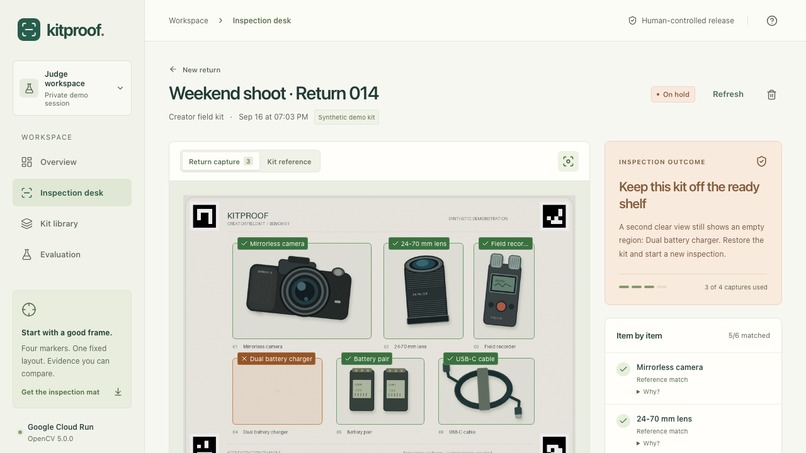Expand Why? under 24-70 mm lens
The width and height of the screenshot is (806, 453).
(x=648, y=443)
